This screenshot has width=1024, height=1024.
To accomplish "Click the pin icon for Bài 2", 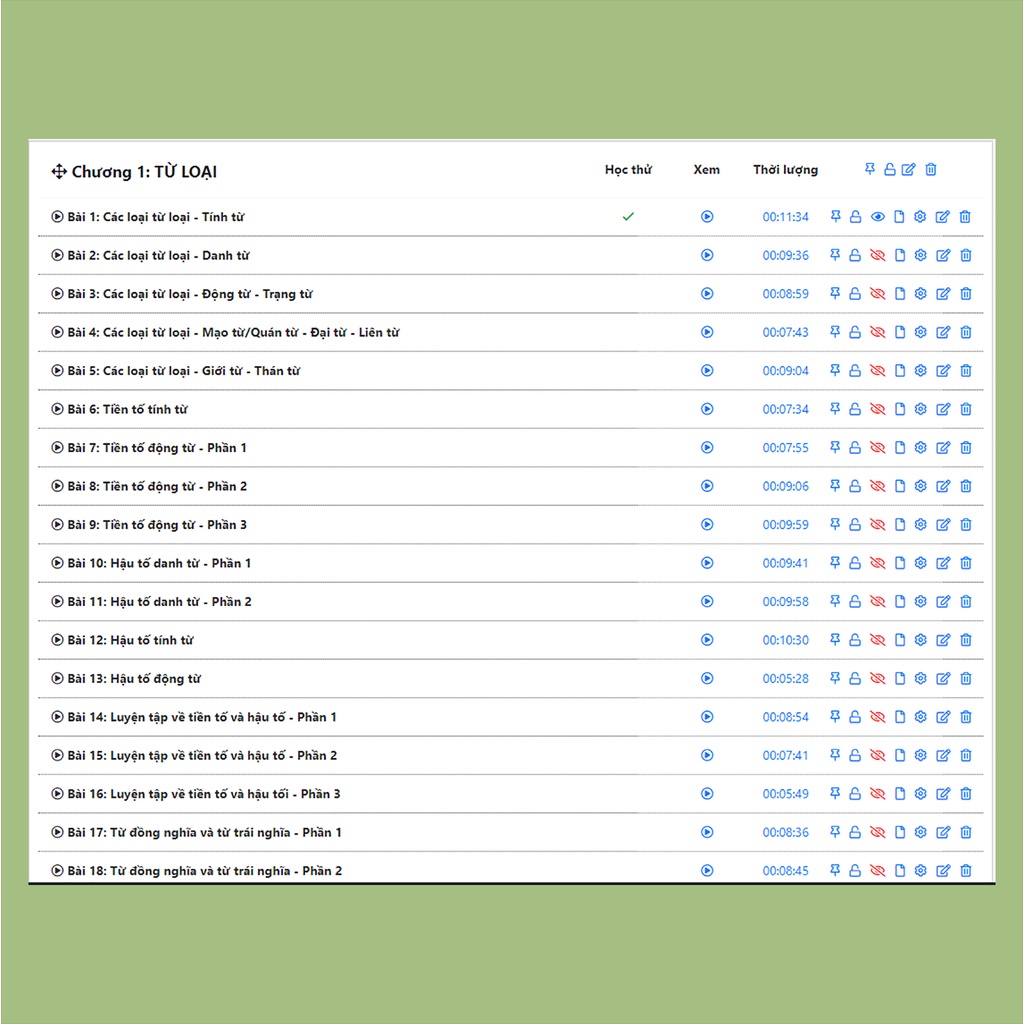I will 835,255.
